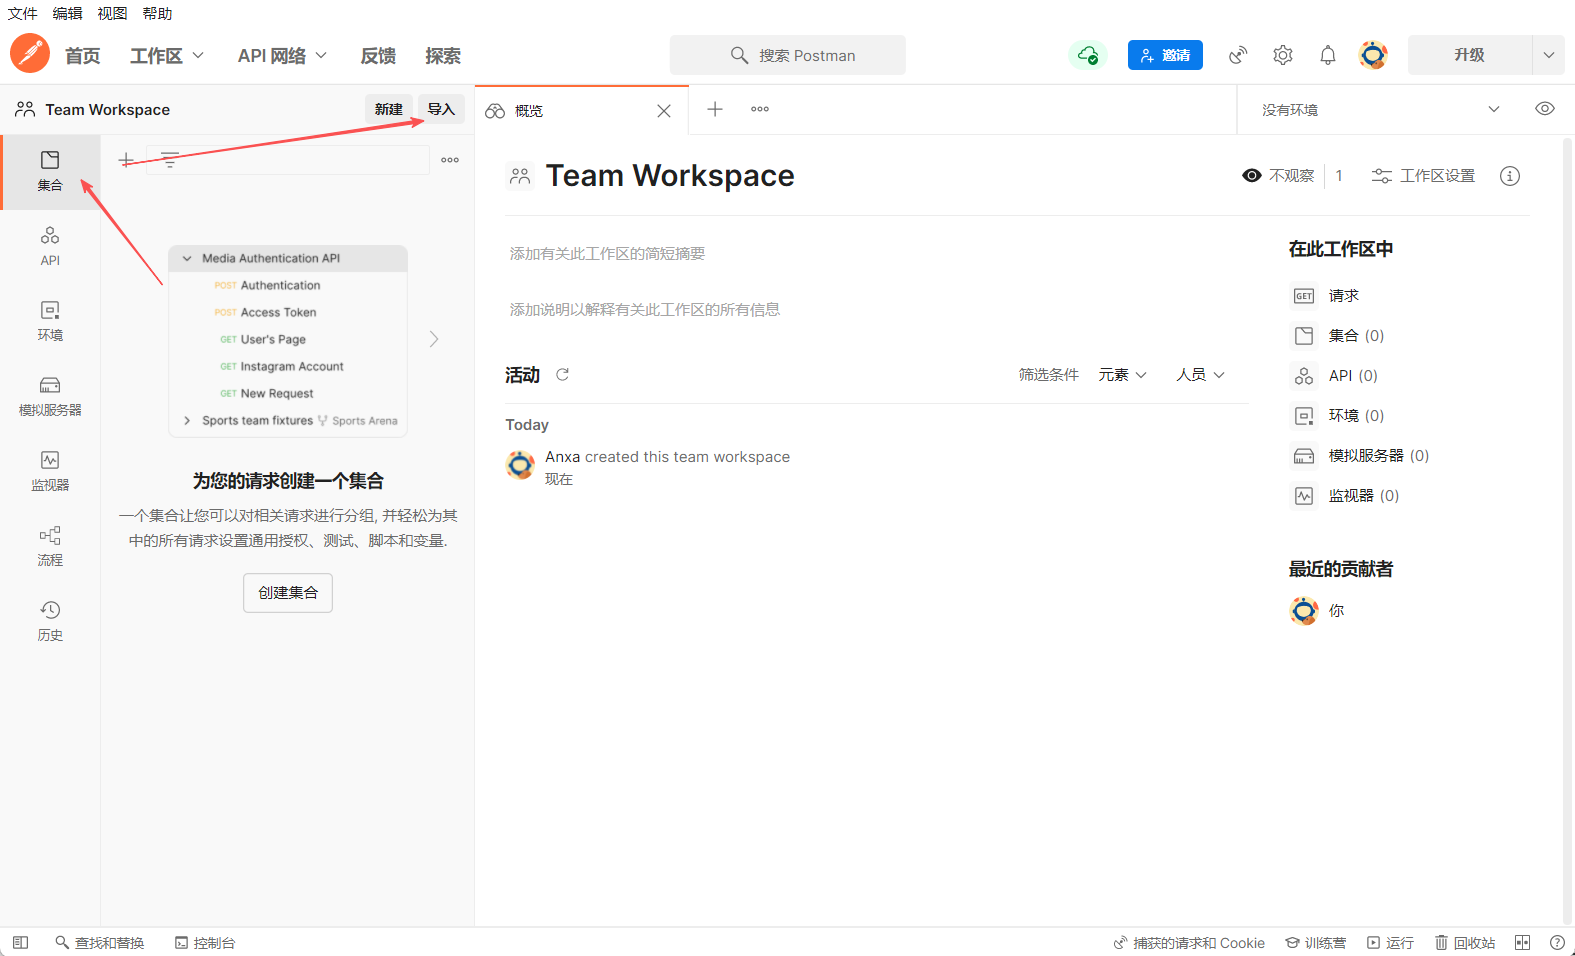Expand the API 网络 dropdown menu
Viewport: 1575px width, 956px height.
click(282, 56)
